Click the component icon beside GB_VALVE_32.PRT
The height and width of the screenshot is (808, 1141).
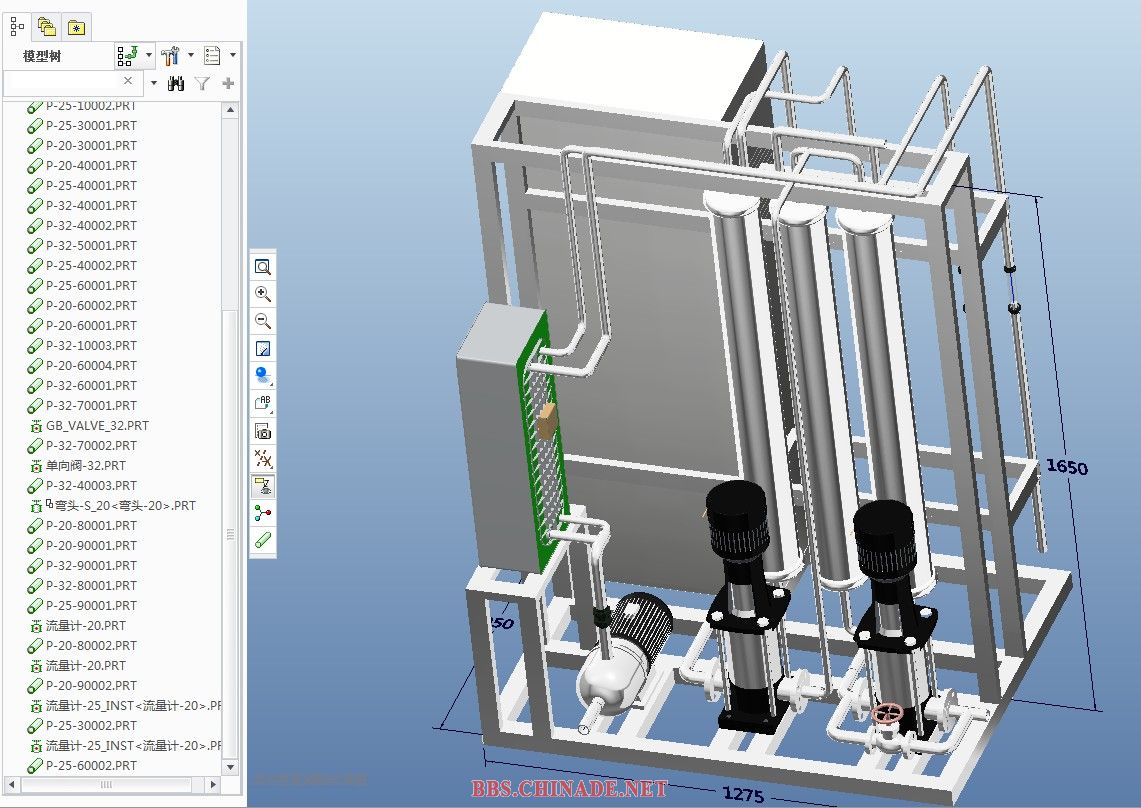pyautogui.click(x=36, y=426)
